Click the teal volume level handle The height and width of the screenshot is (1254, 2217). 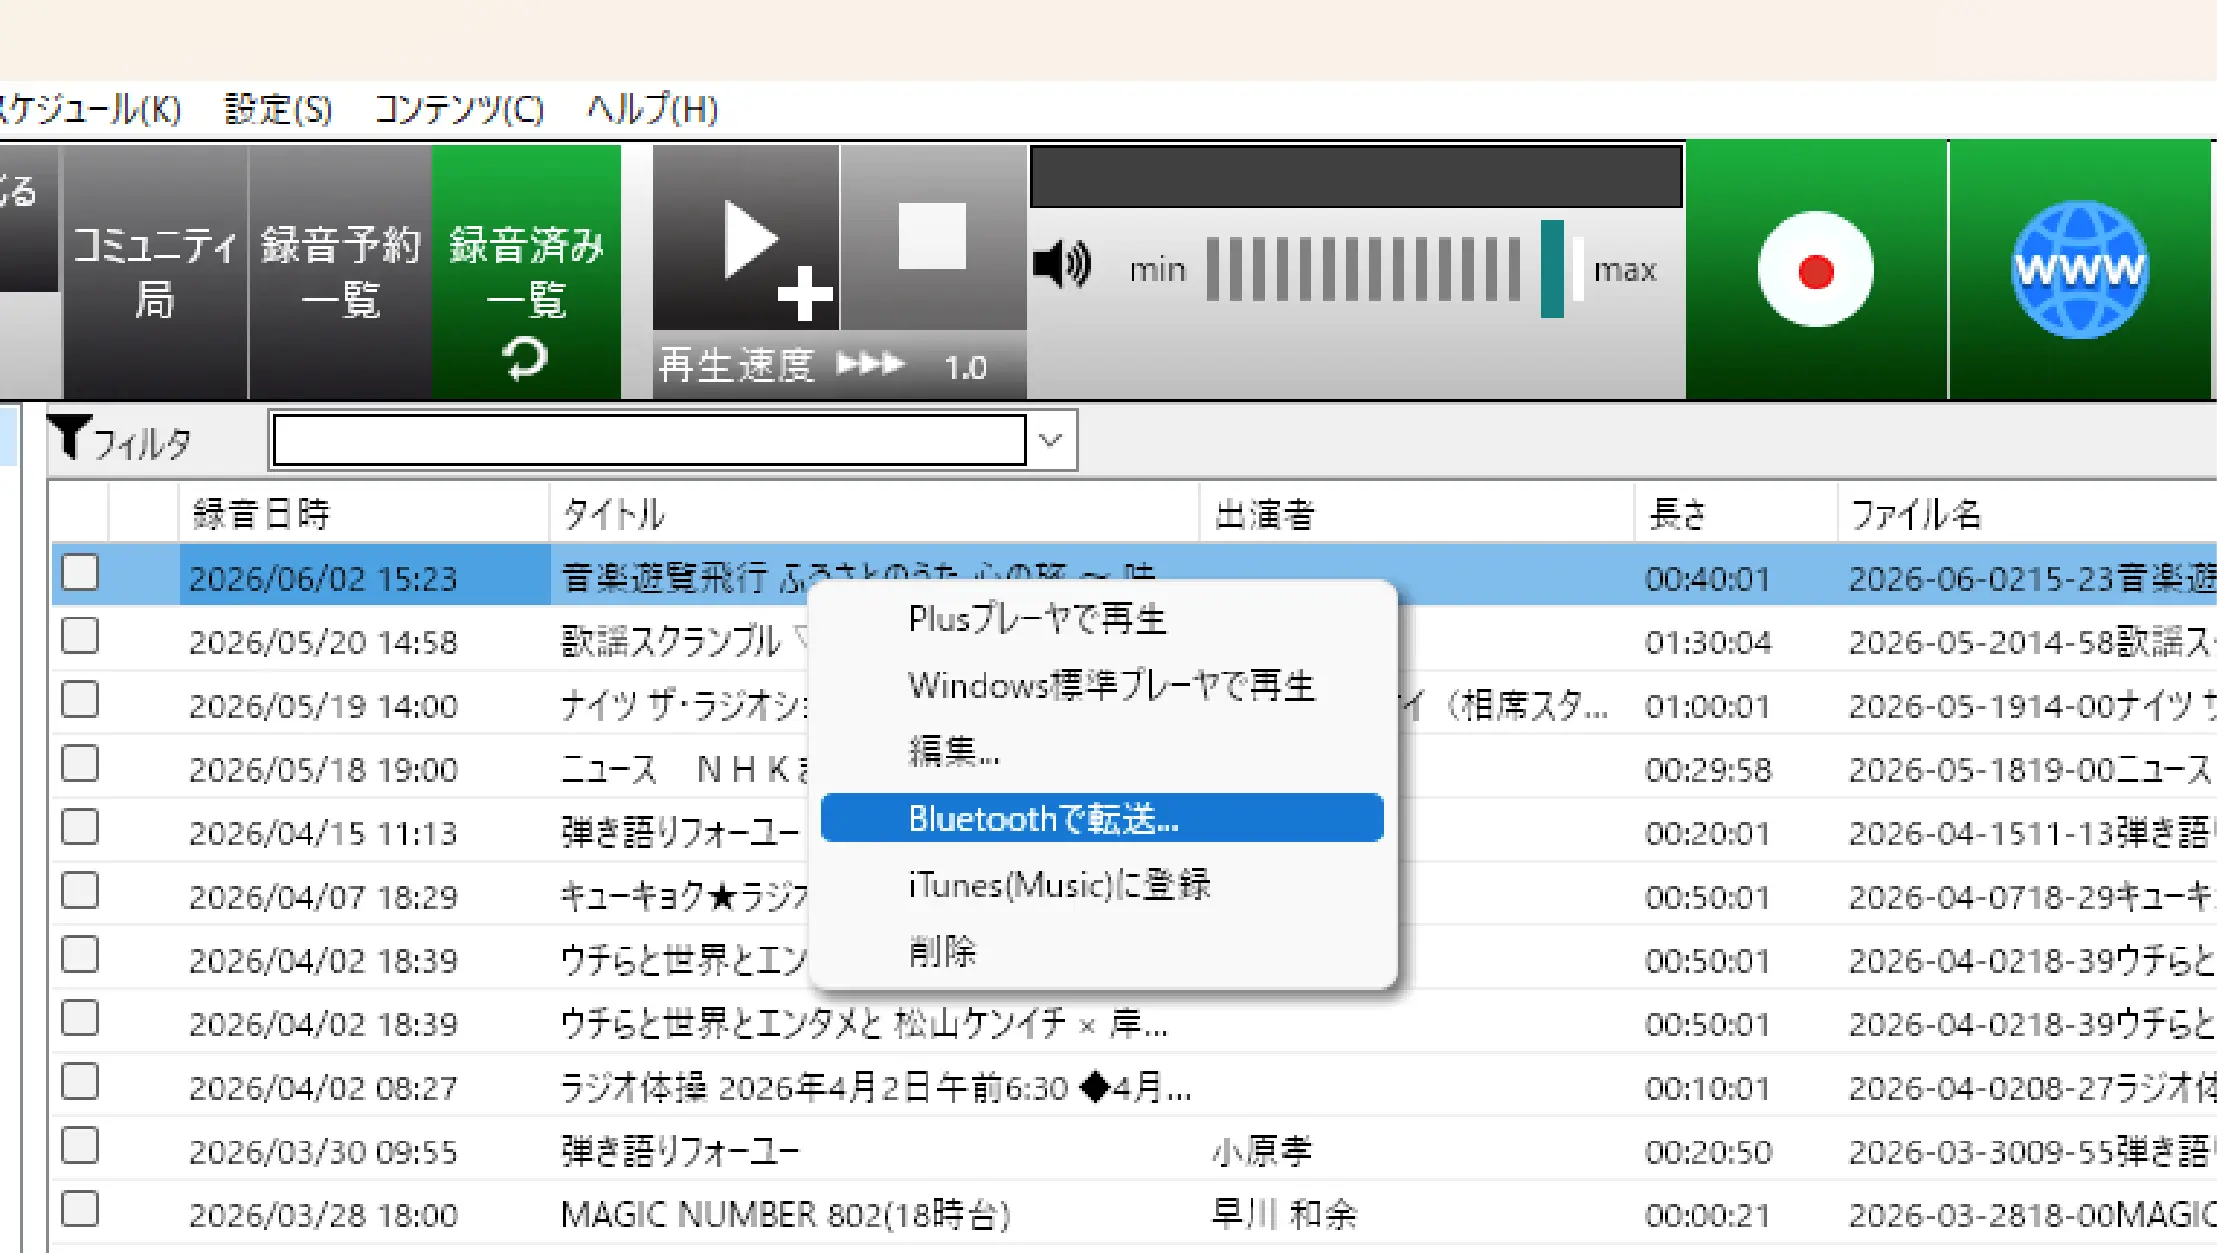pos(1552,268)
